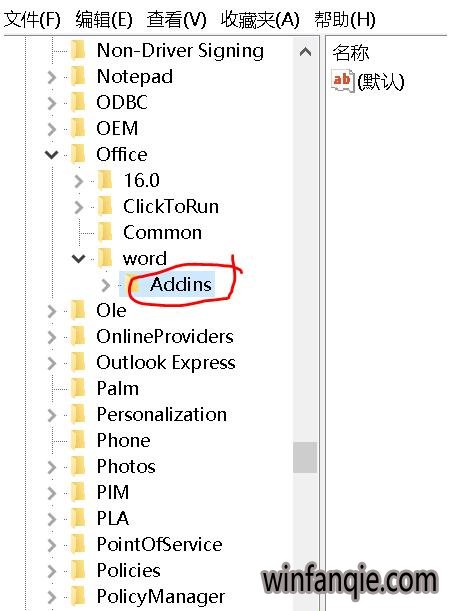
Task: Open the 文件(F) menu
Action: pos(32,19)
